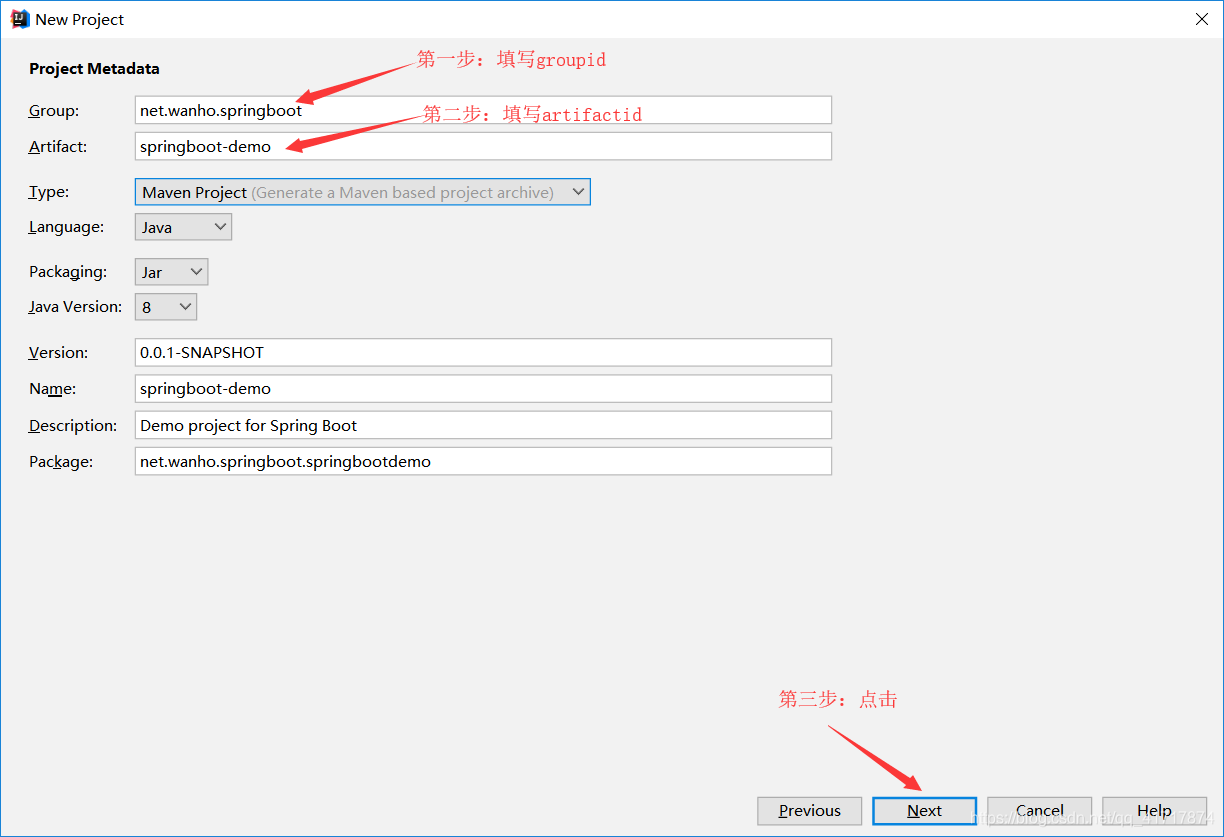Edit the Name field springboot-demo

click(483, 388)
